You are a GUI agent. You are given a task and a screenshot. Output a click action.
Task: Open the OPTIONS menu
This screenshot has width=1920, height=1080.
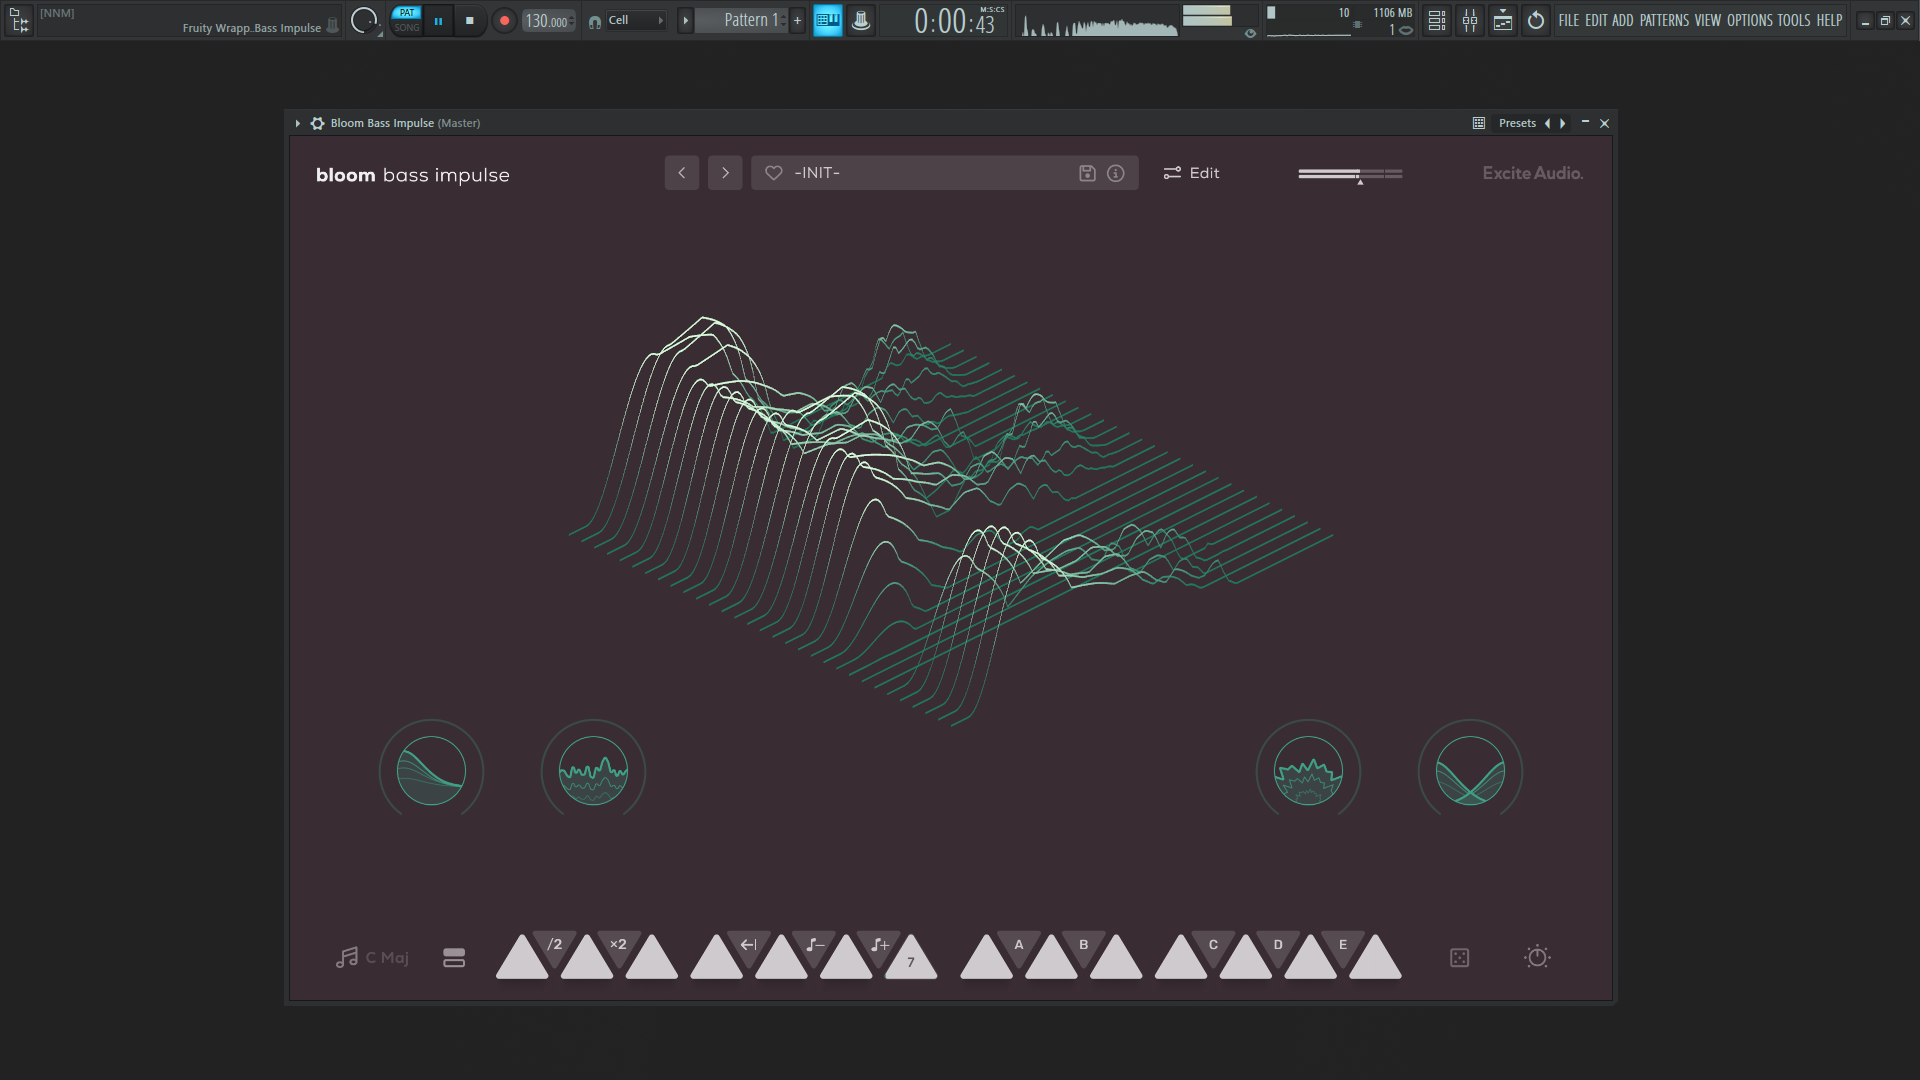point(1749,20)
